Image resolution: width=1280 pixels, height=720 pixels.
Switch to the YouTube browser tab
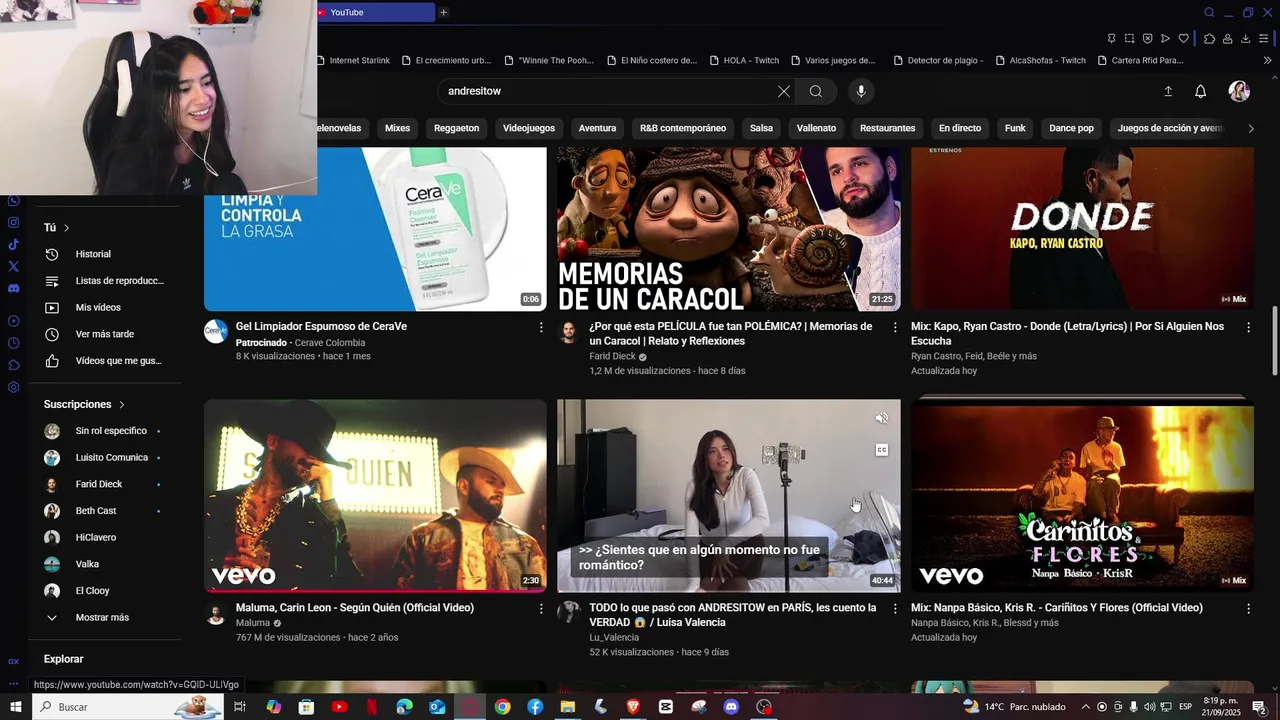click(375, 12)
